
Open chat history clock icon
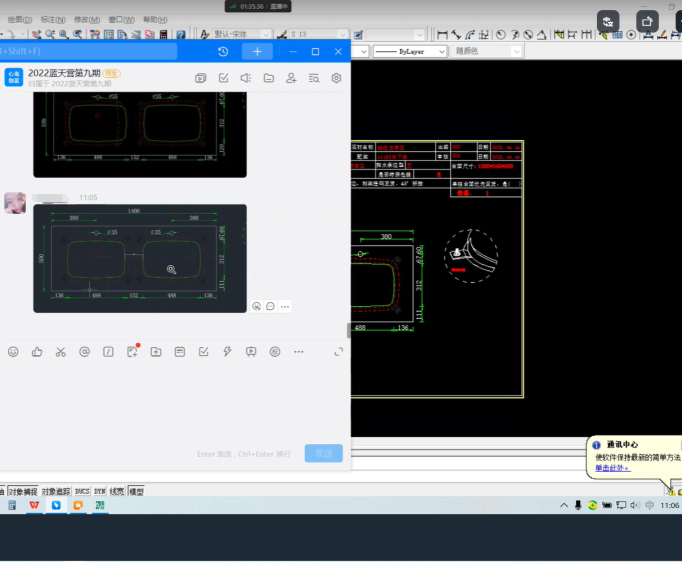223,51
